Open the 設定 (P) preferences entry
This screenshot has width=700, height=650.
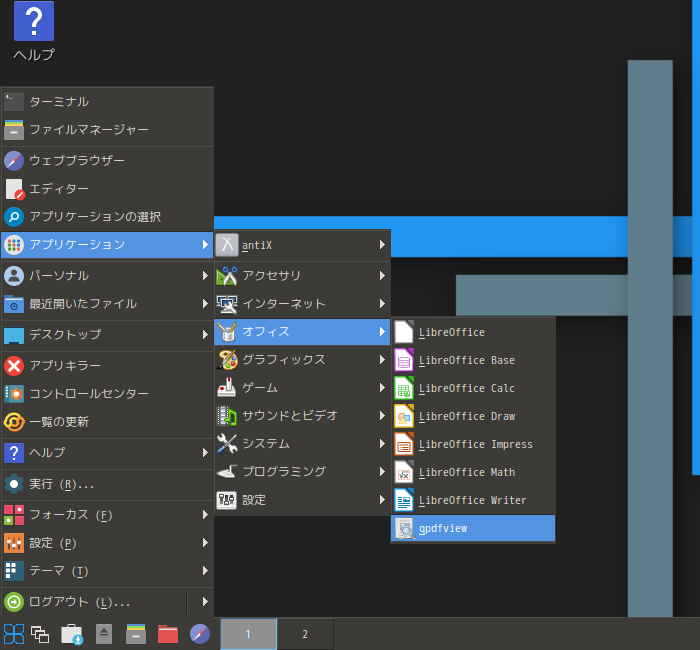pyautogui.click(x=107, y=543)
